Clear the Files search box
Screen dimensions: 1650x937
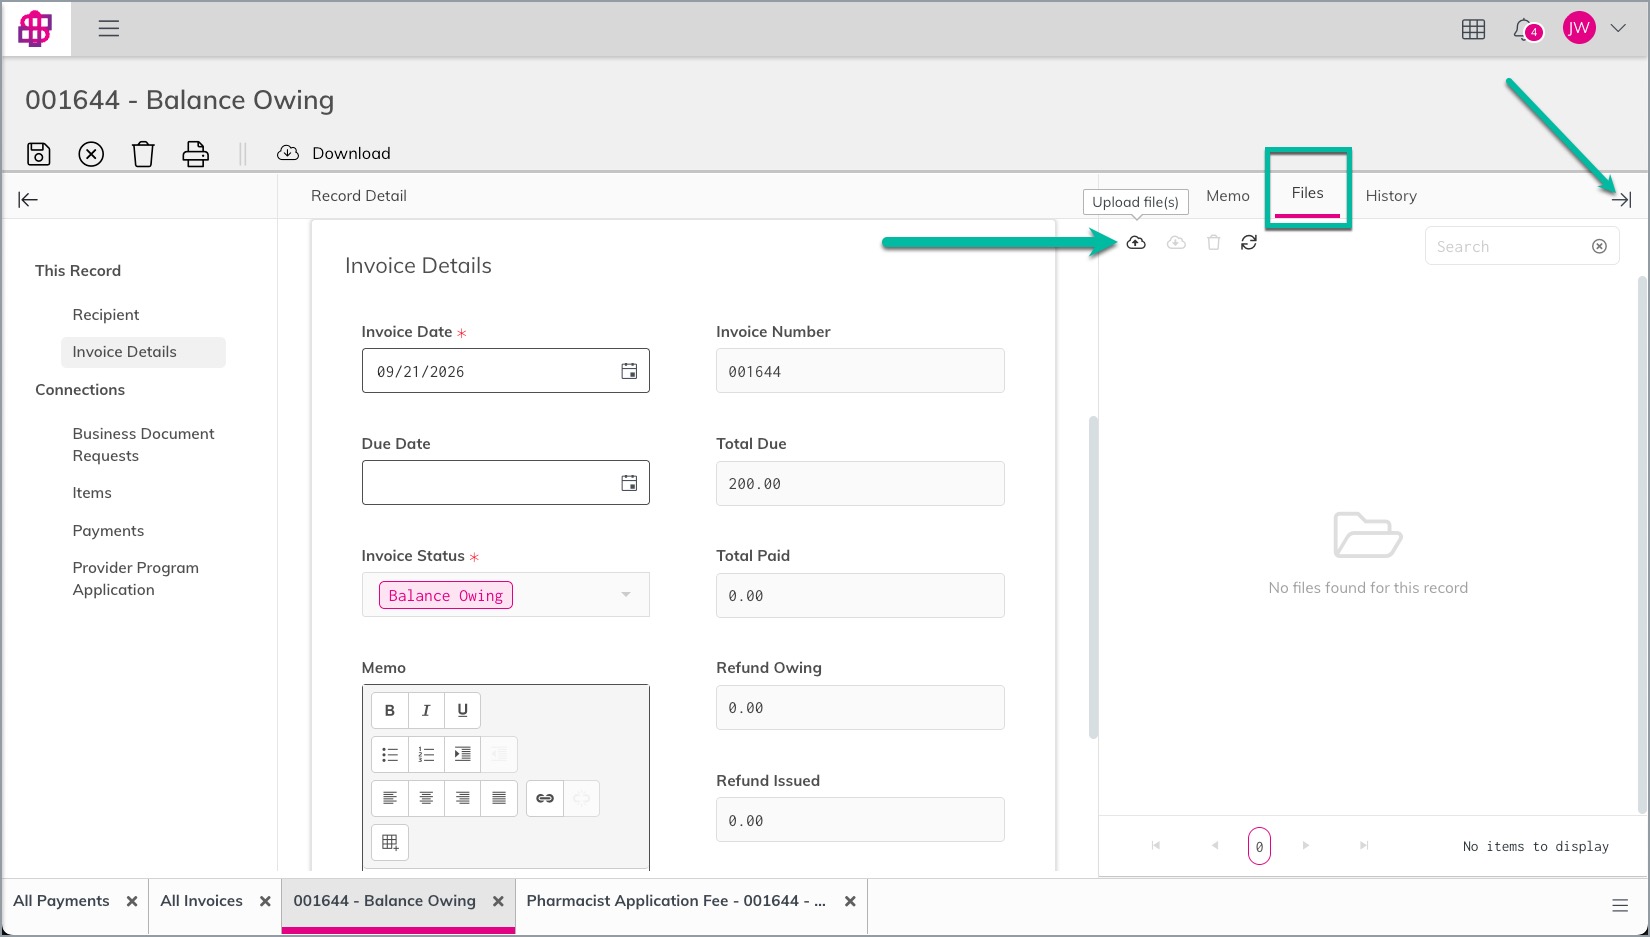tap(1599, 246)
